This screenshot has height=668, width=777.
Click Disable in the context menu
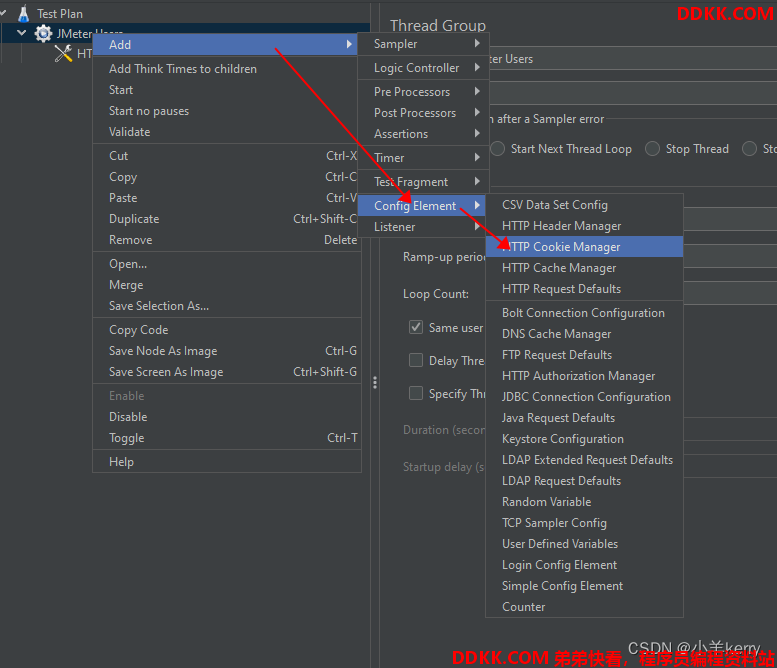tap(226, 417)
